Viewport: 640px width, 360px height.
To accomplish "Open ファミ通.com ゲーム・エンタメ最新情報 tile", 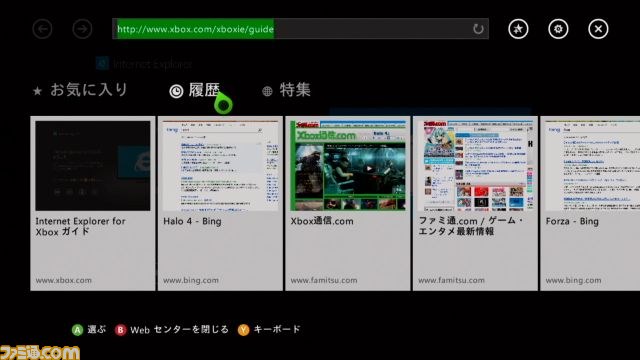I will (x=475, y=203).
